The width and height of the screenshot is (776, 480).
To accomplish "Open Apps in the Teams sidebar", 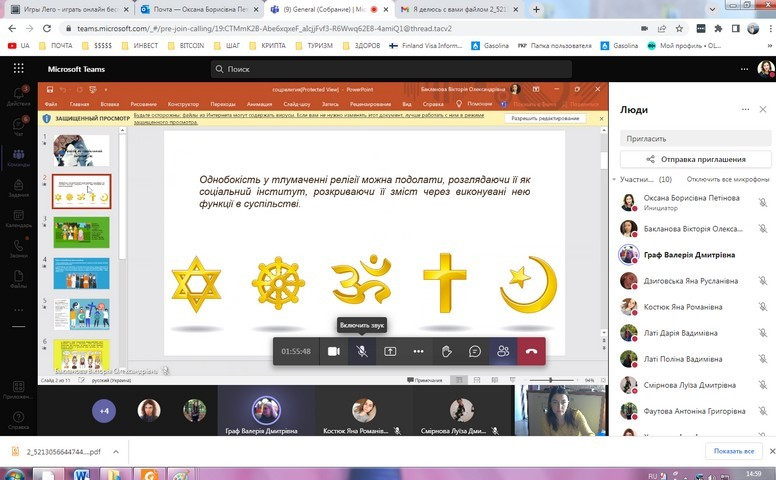I will click(18, 390).
